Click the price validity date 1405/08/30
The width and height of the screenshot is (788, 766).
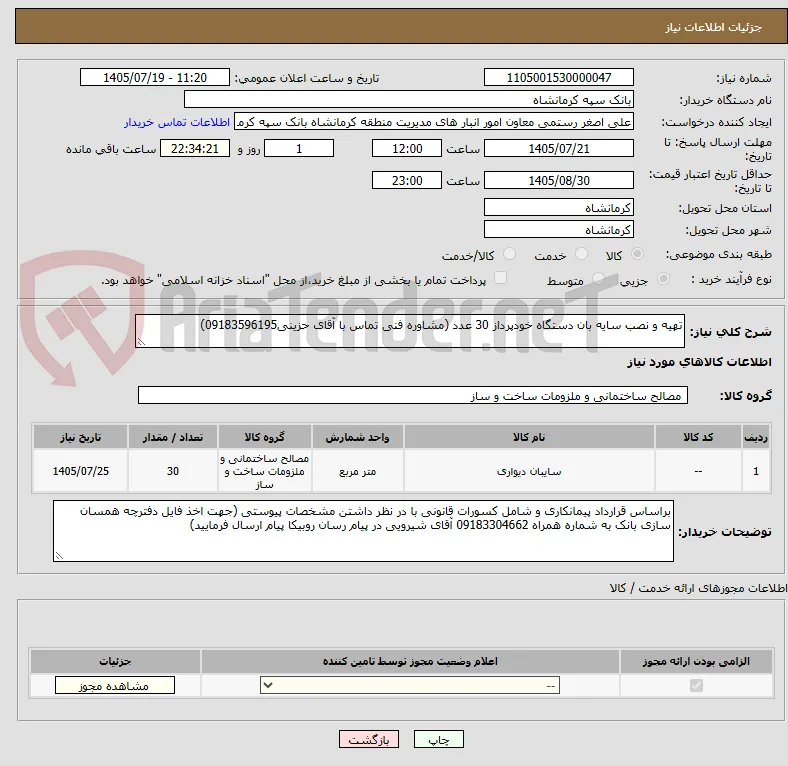coord(558,180)
